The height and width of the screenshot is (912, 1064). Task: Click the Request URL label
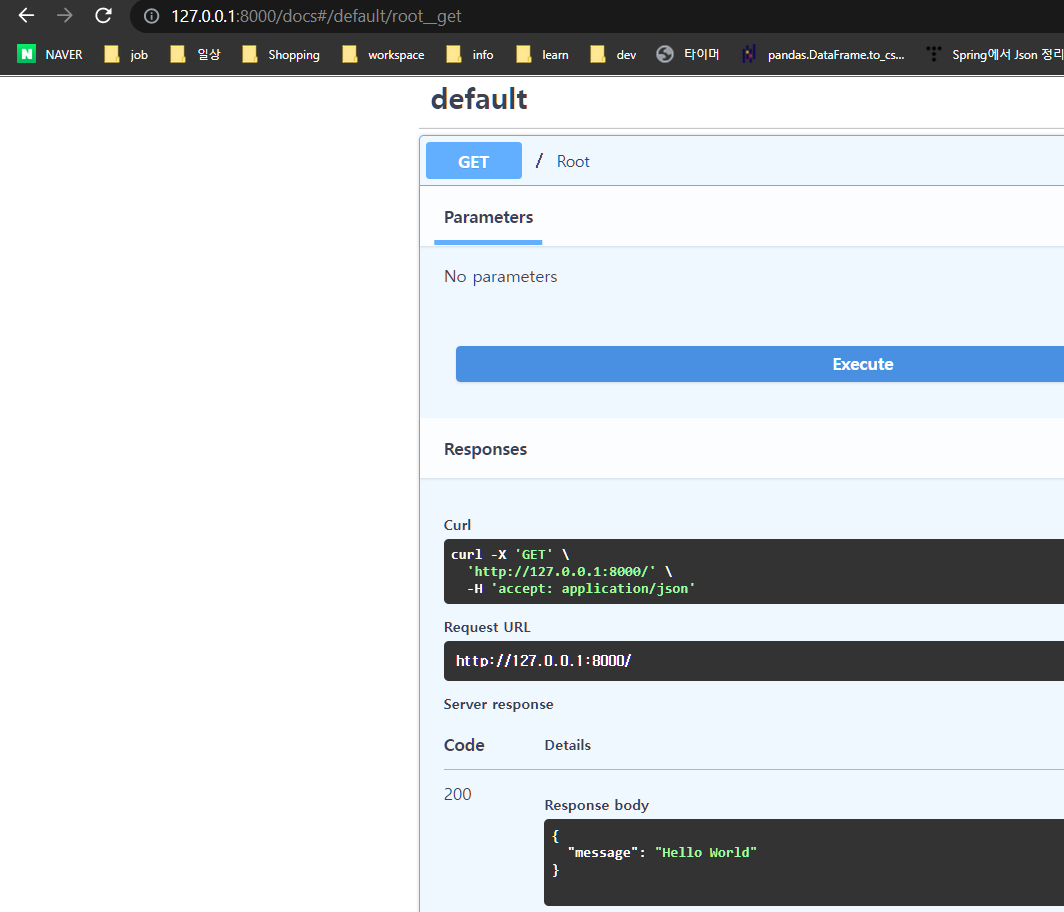pos(487,627)
